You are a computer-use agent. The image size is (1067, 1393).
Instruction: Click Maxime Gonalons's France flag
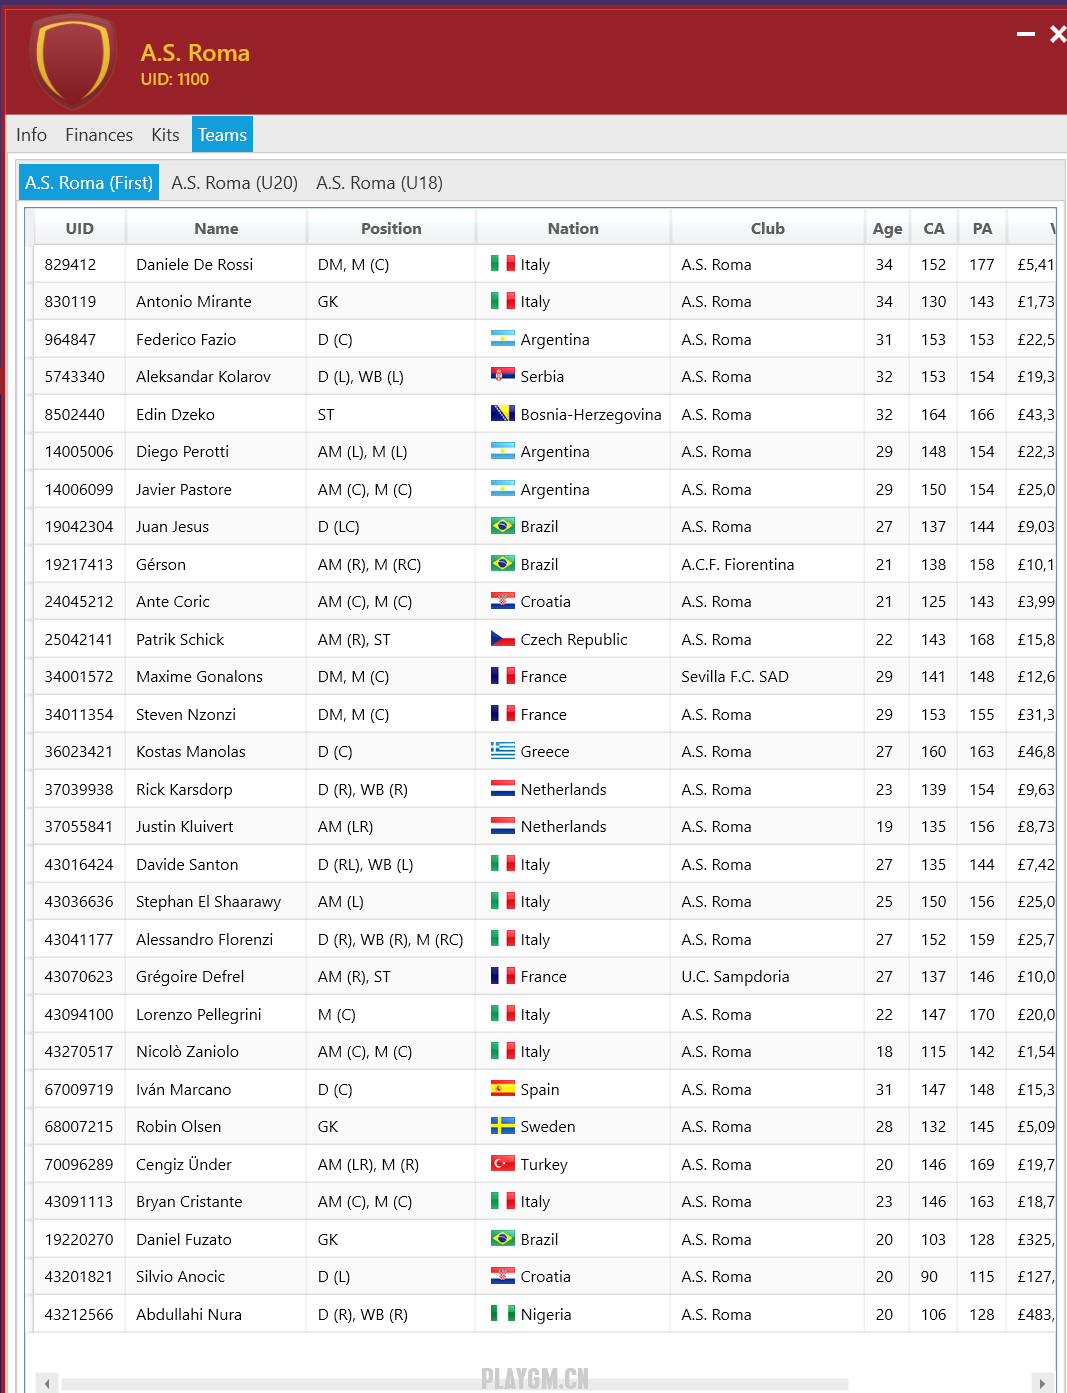click(503, 676)
